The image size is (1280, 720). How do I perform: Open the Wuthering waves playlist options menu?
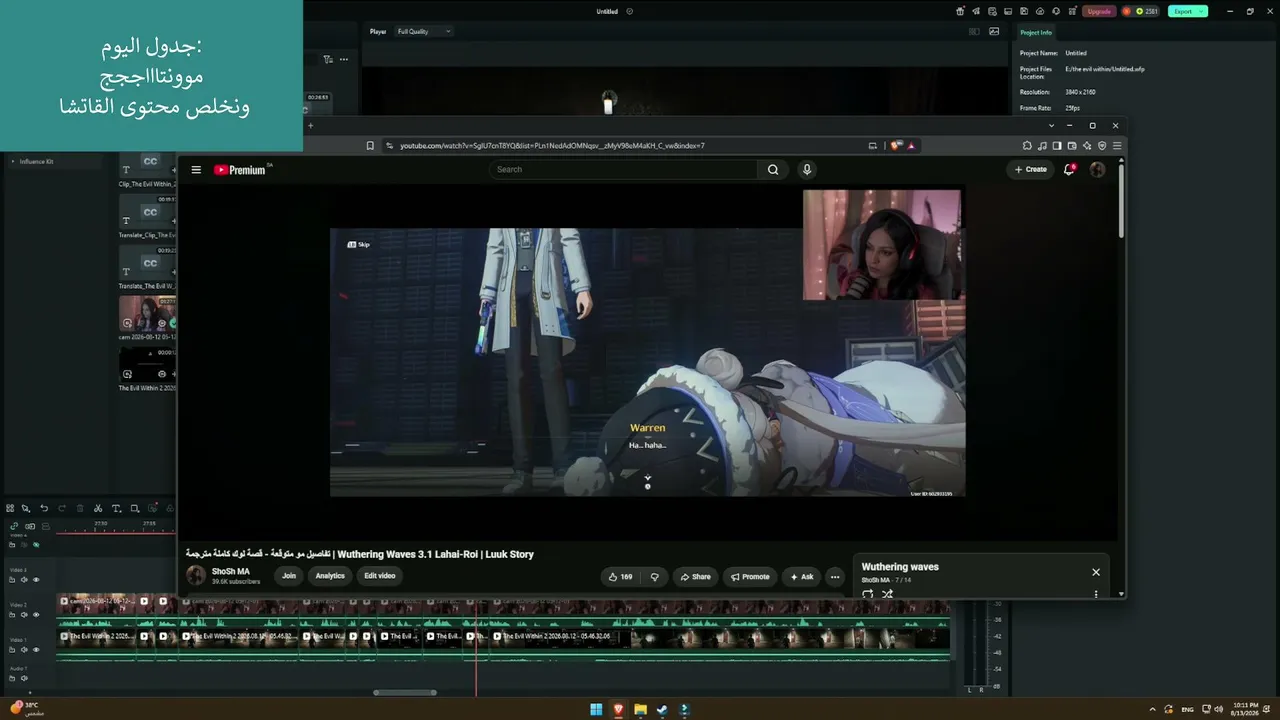(1096, 594)
